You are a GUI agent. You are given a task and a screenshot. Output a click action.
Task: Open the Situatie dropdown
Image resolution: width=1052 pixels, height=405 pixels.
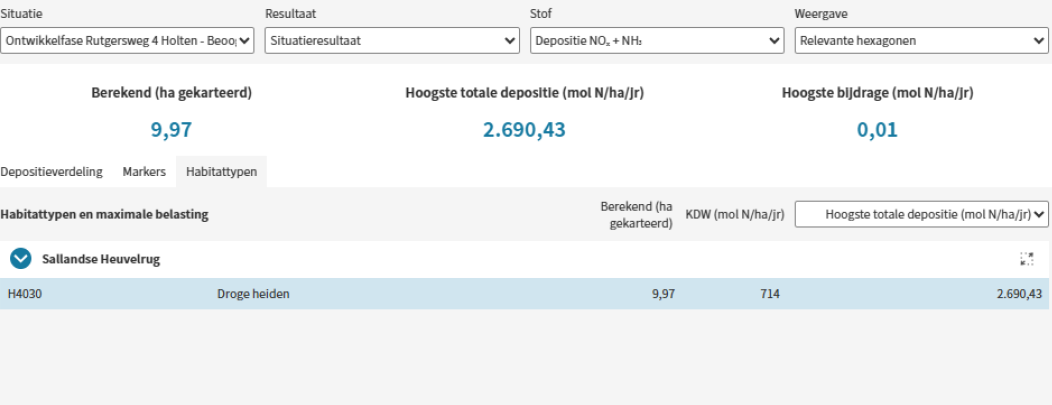tap(127, 40)
